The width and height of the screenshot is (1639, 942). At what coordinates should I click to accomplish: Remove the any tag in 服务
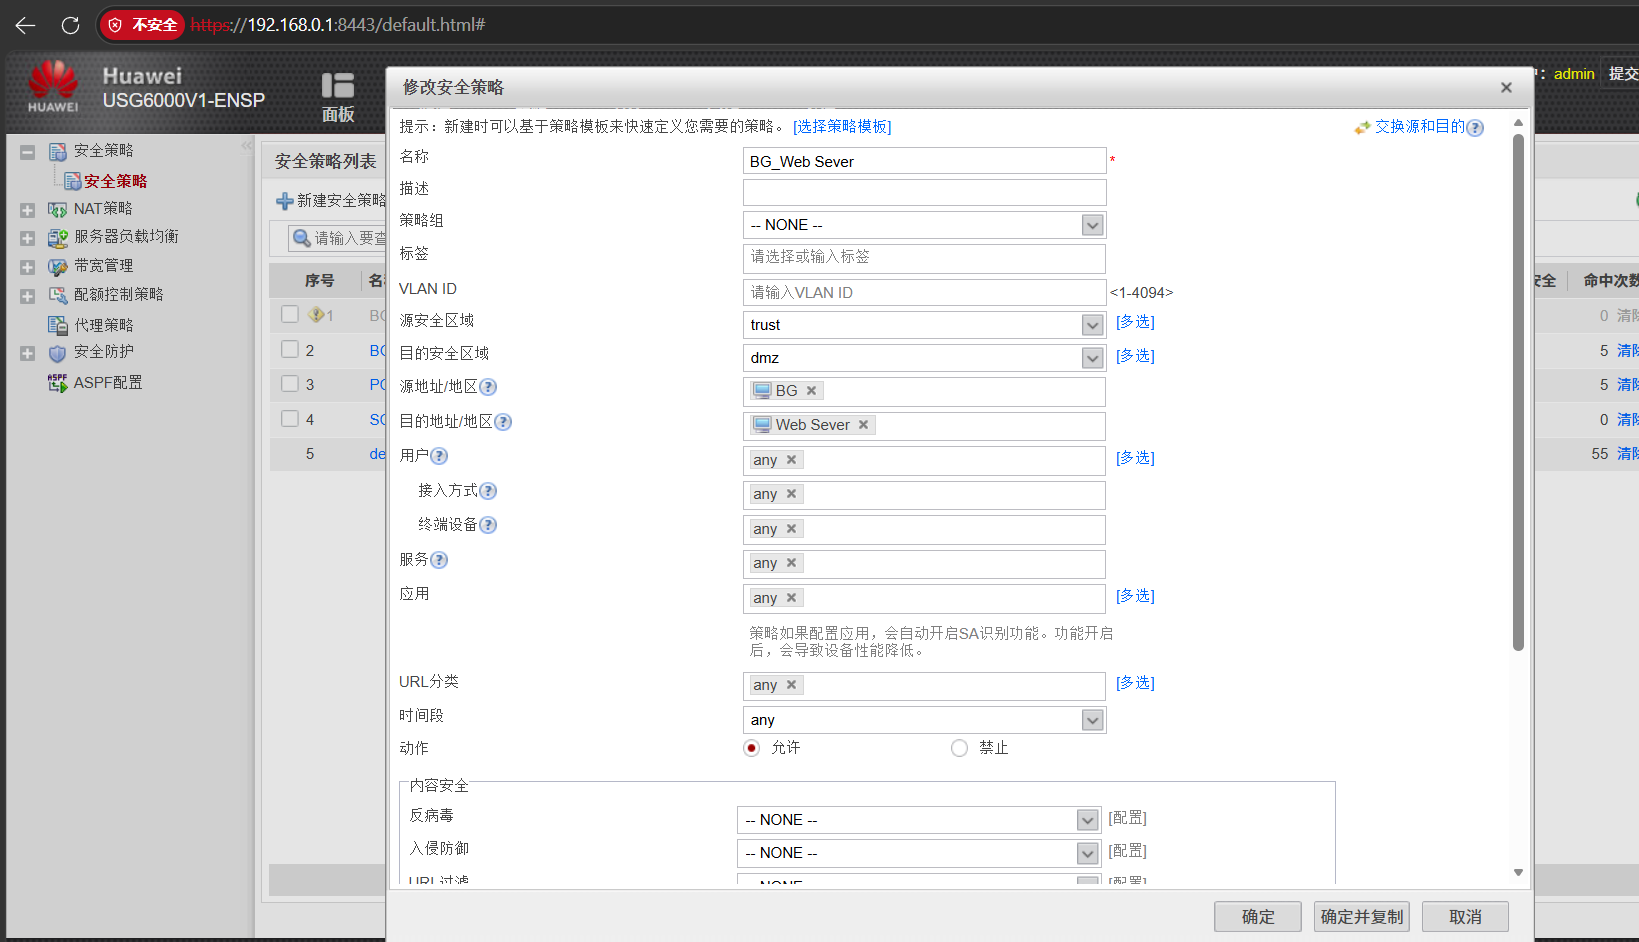(791, 563)
